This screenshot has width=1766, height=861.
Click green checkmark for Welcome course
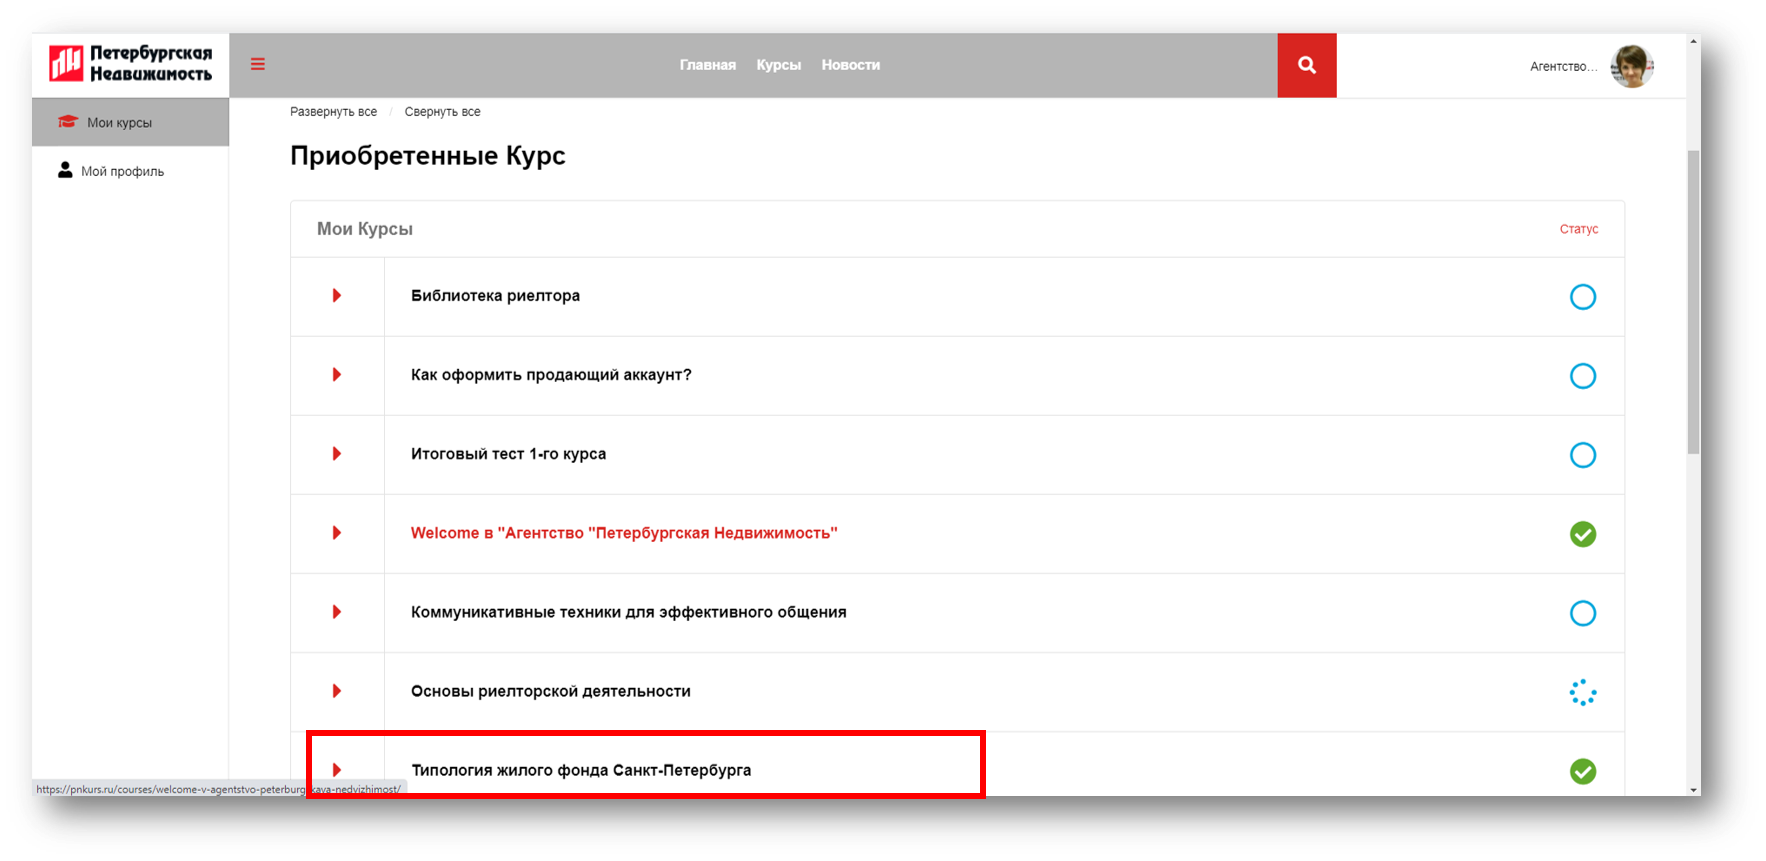[x=1583, y=534]
